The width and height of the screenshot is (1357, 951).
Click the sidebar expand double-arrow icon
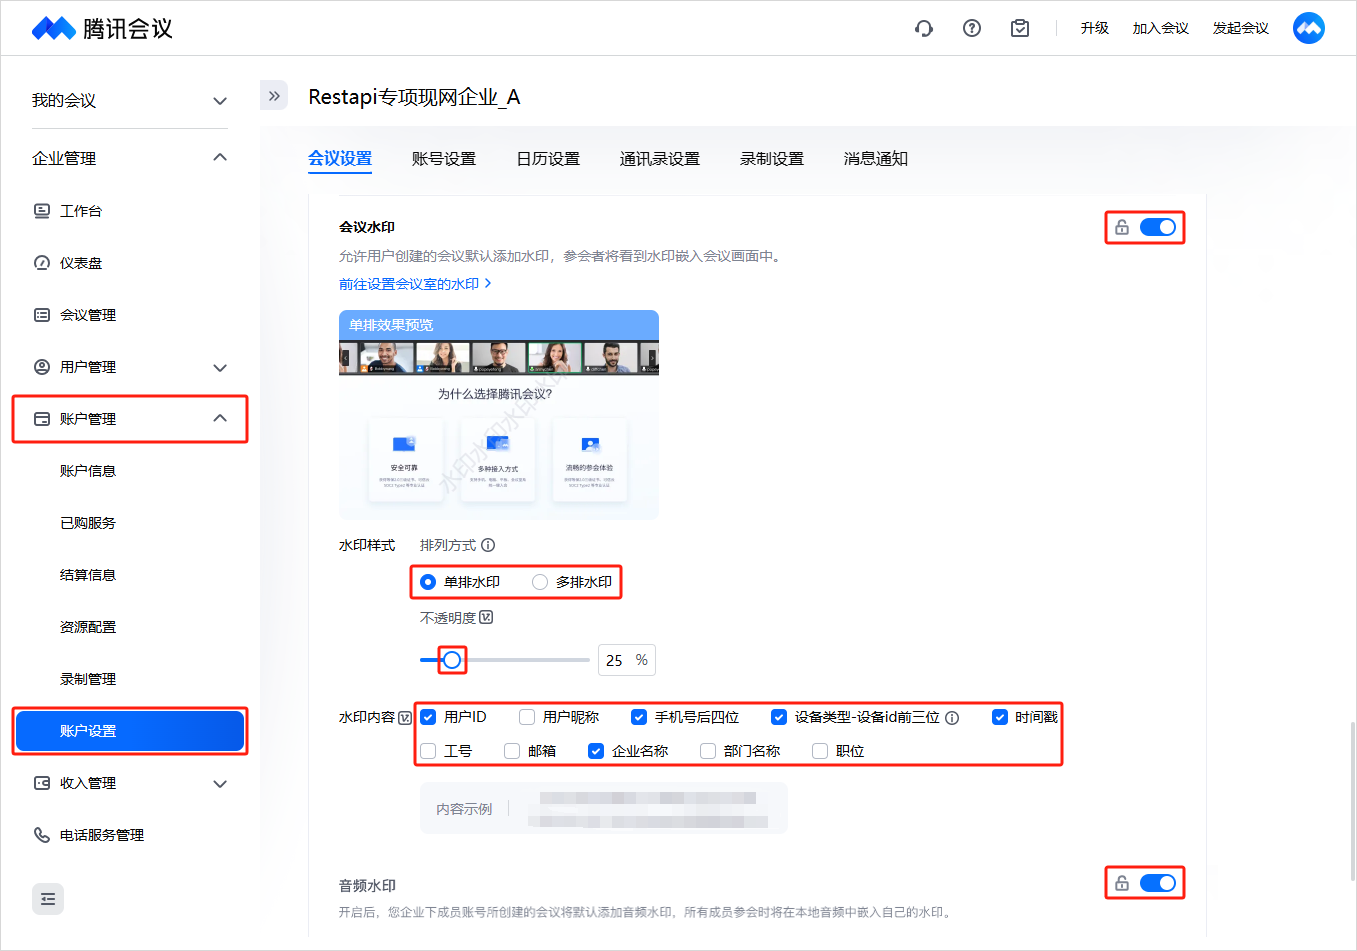(274, 95)
